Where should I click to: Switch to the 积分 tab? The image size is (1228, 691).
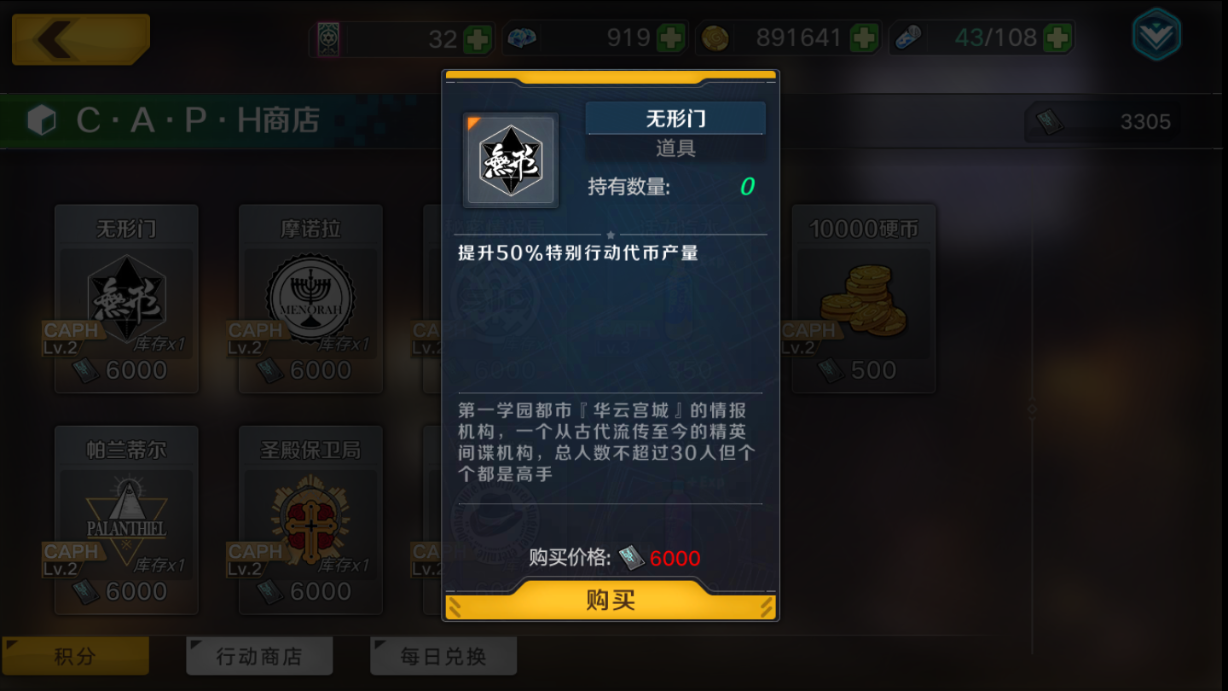pos(76,656)
